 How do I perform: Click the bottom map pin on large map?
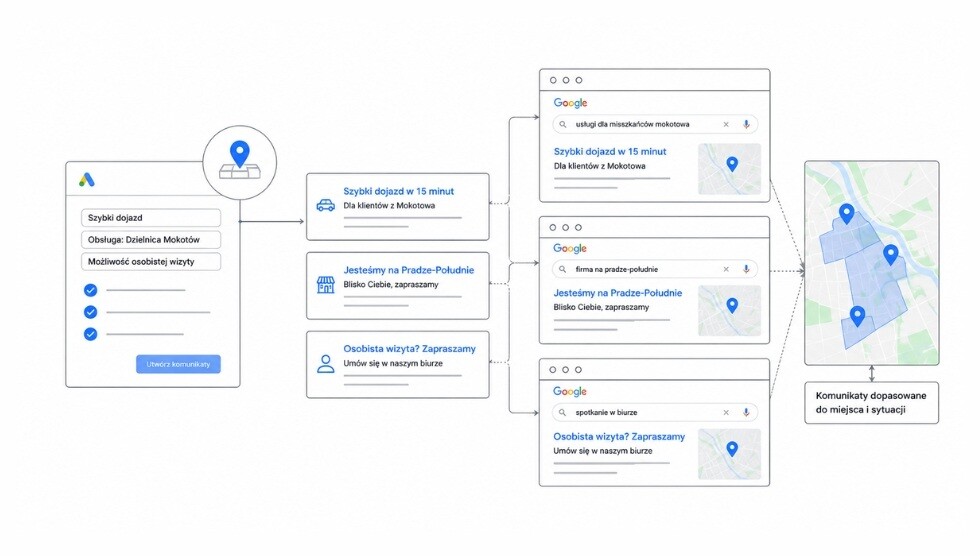coord(858,315)
